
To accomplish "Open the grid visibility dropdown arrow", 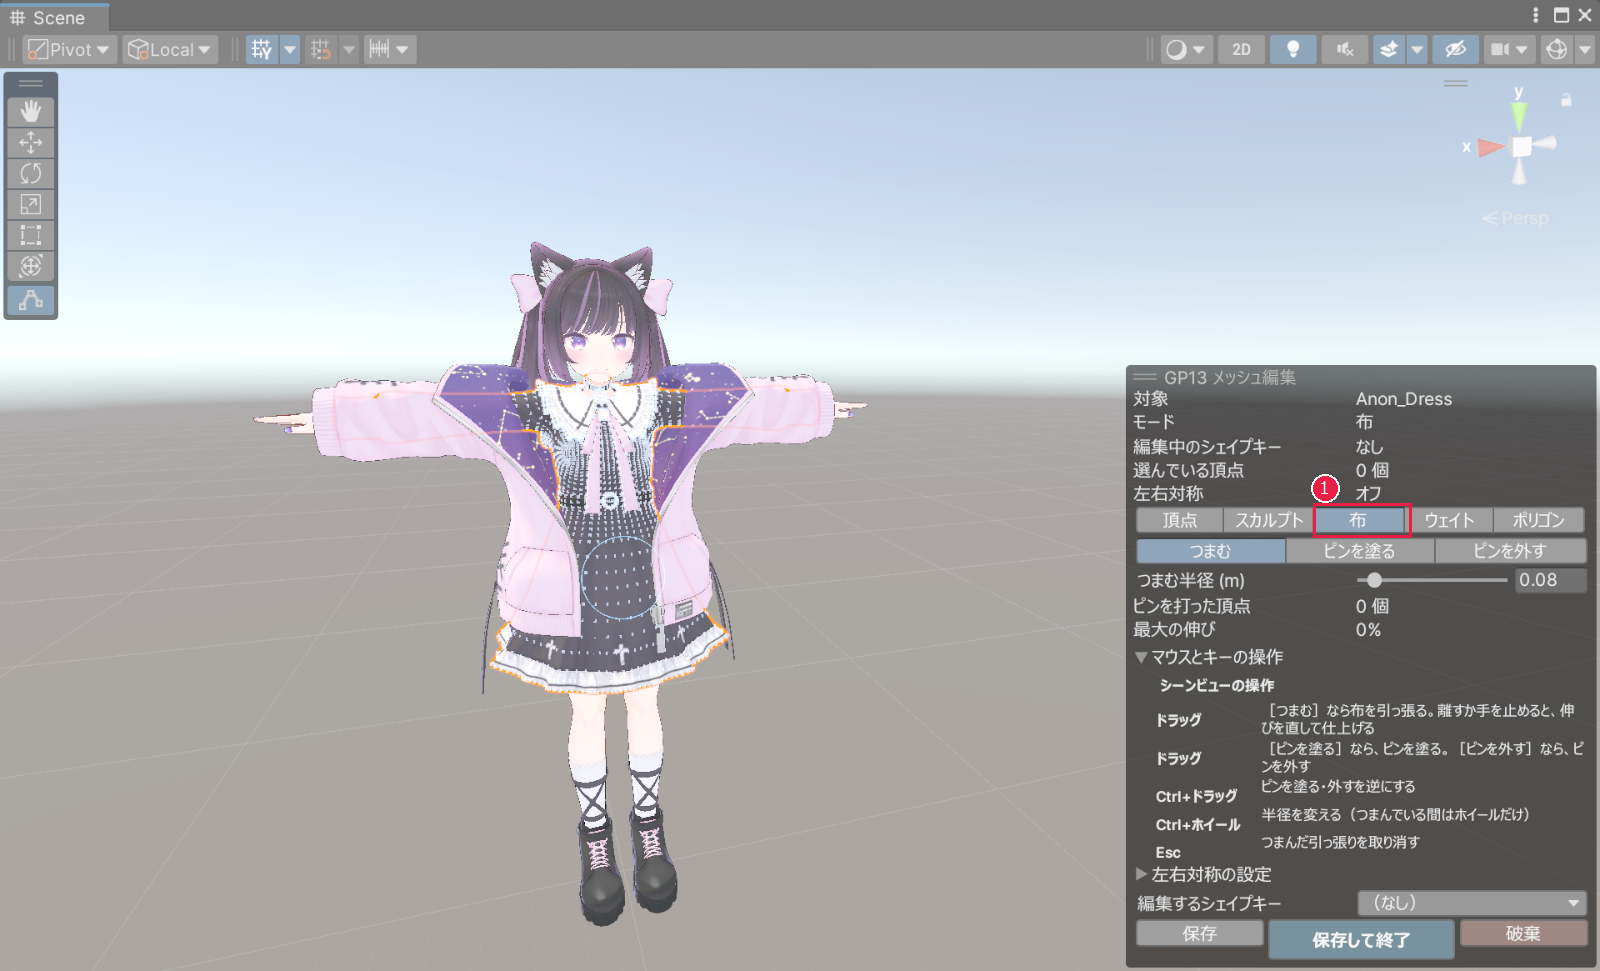I will point(290,49).
